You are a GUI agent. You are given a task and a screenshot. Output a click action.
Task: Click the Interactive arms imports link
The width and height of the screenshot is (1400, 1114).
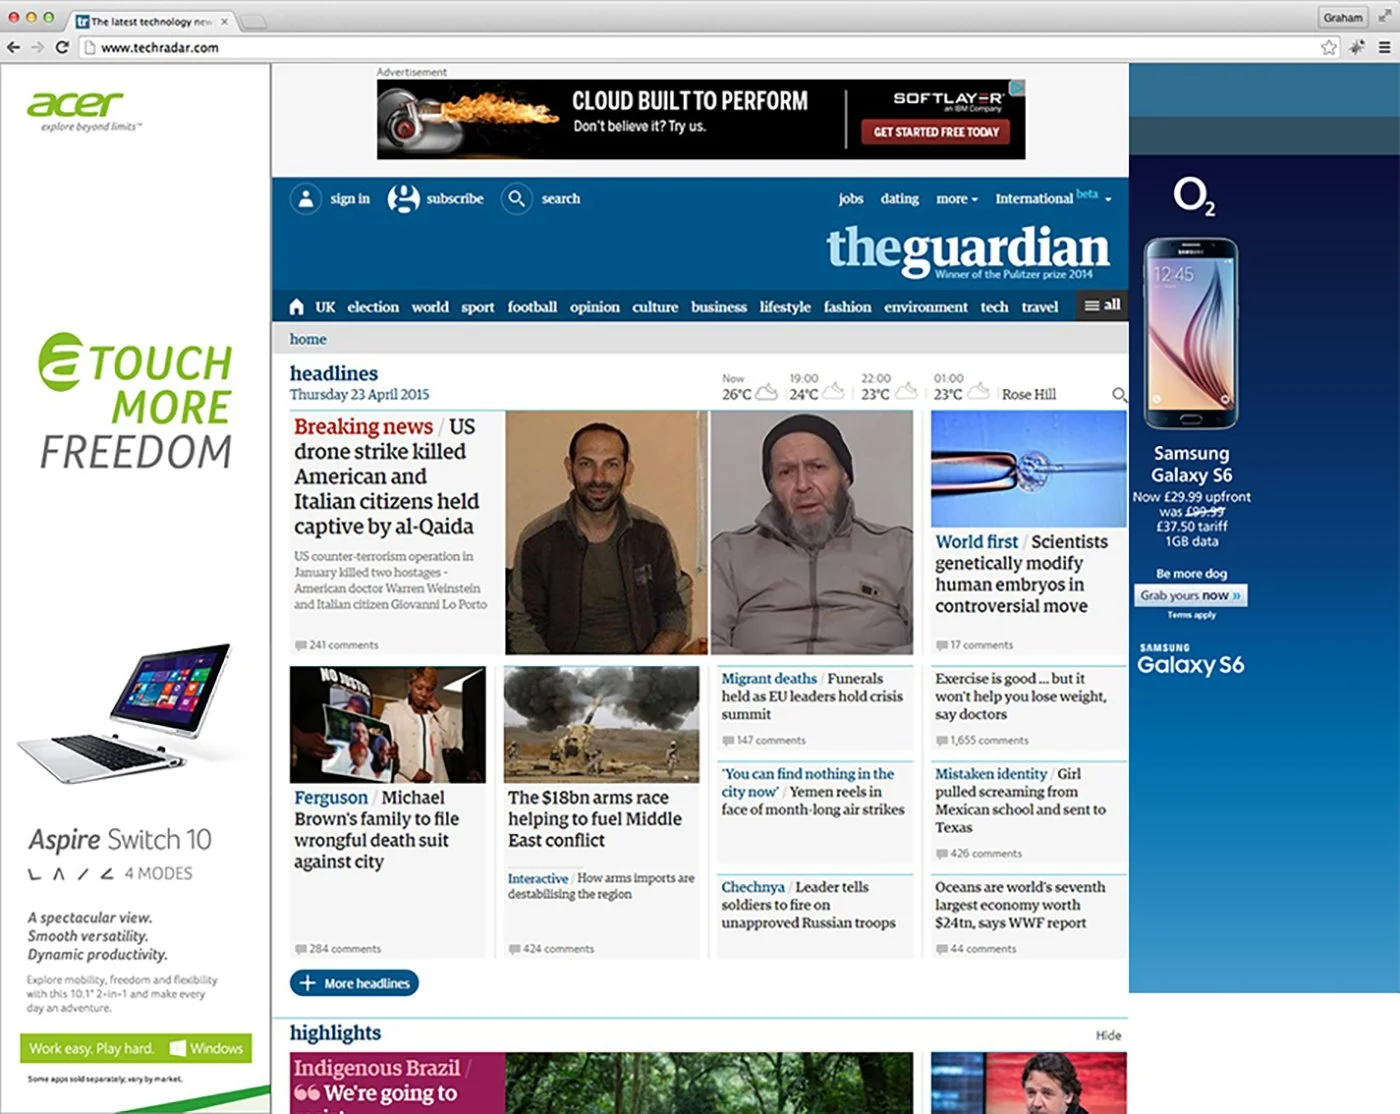coord(601,886)
